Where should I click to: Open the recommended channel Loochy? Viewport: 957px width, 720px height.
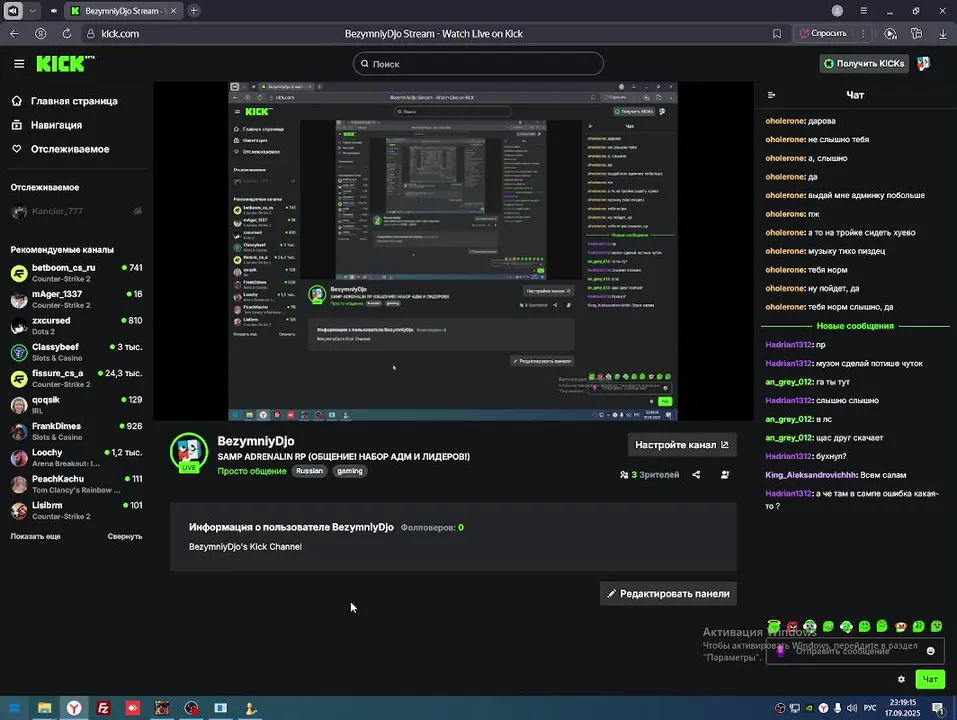pos(76,458)
